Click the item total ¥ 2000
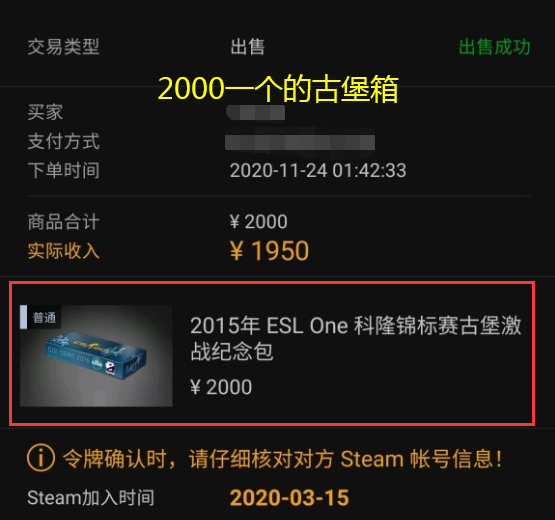Screen dimensions: 555x520 pos(258,222)
